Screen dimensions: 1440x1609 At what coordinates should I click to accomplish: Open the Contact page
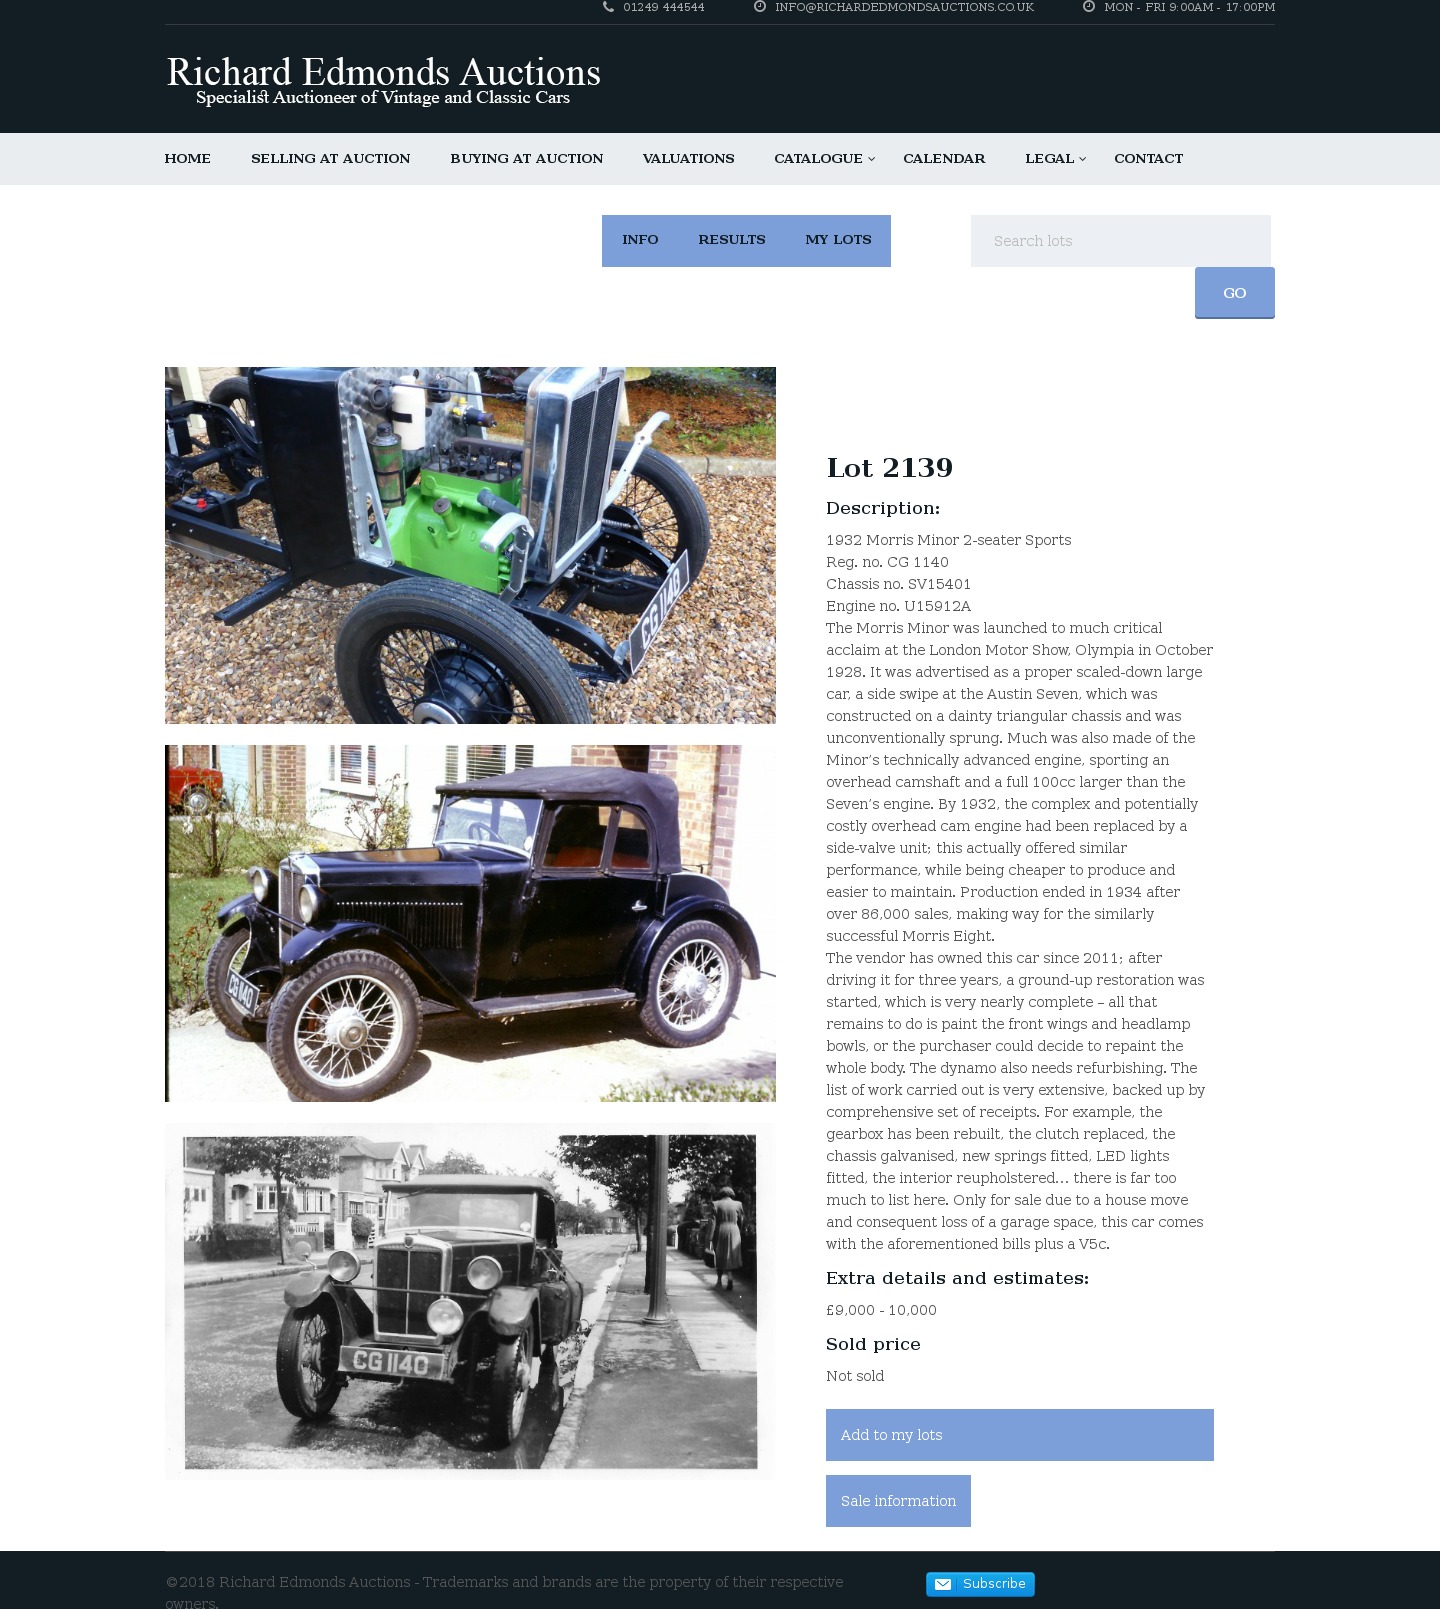[x=1149, y=159]
